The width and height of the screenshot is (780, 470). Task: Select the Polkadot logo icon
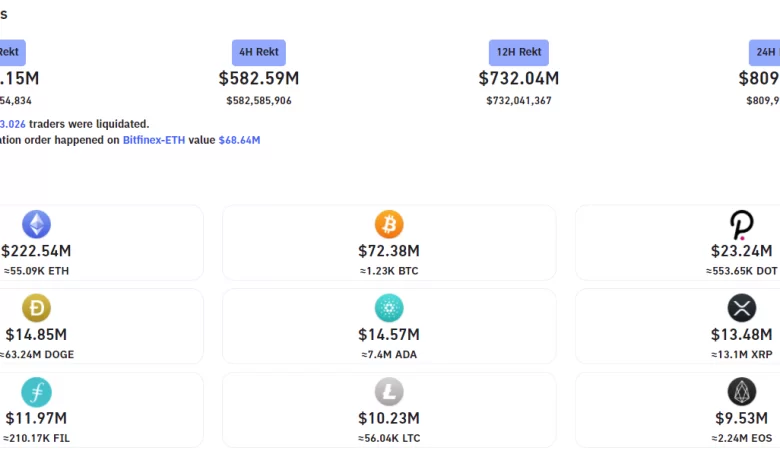coord(741,224)
